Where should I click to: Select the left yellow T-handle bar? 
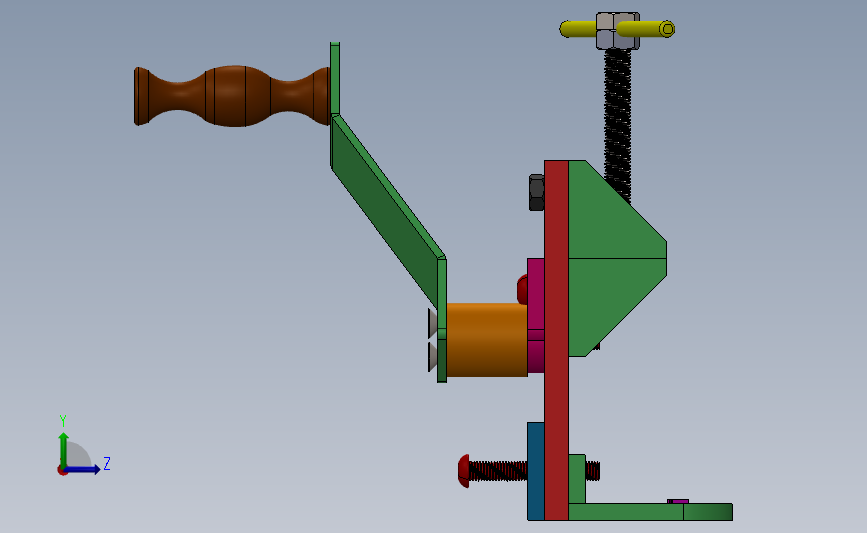click(578, 29)
